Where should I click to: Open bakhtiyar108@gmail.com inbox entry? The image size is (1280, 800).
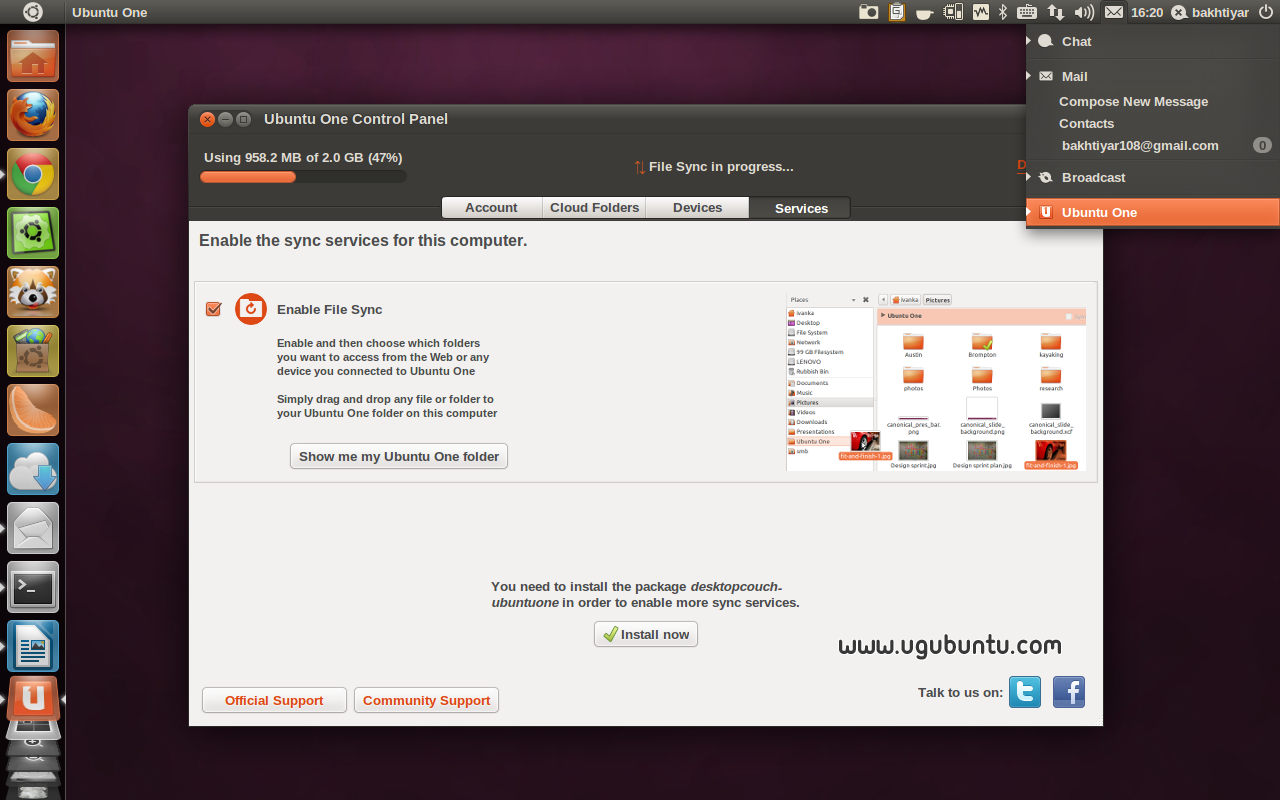(x=1153, y=146)
